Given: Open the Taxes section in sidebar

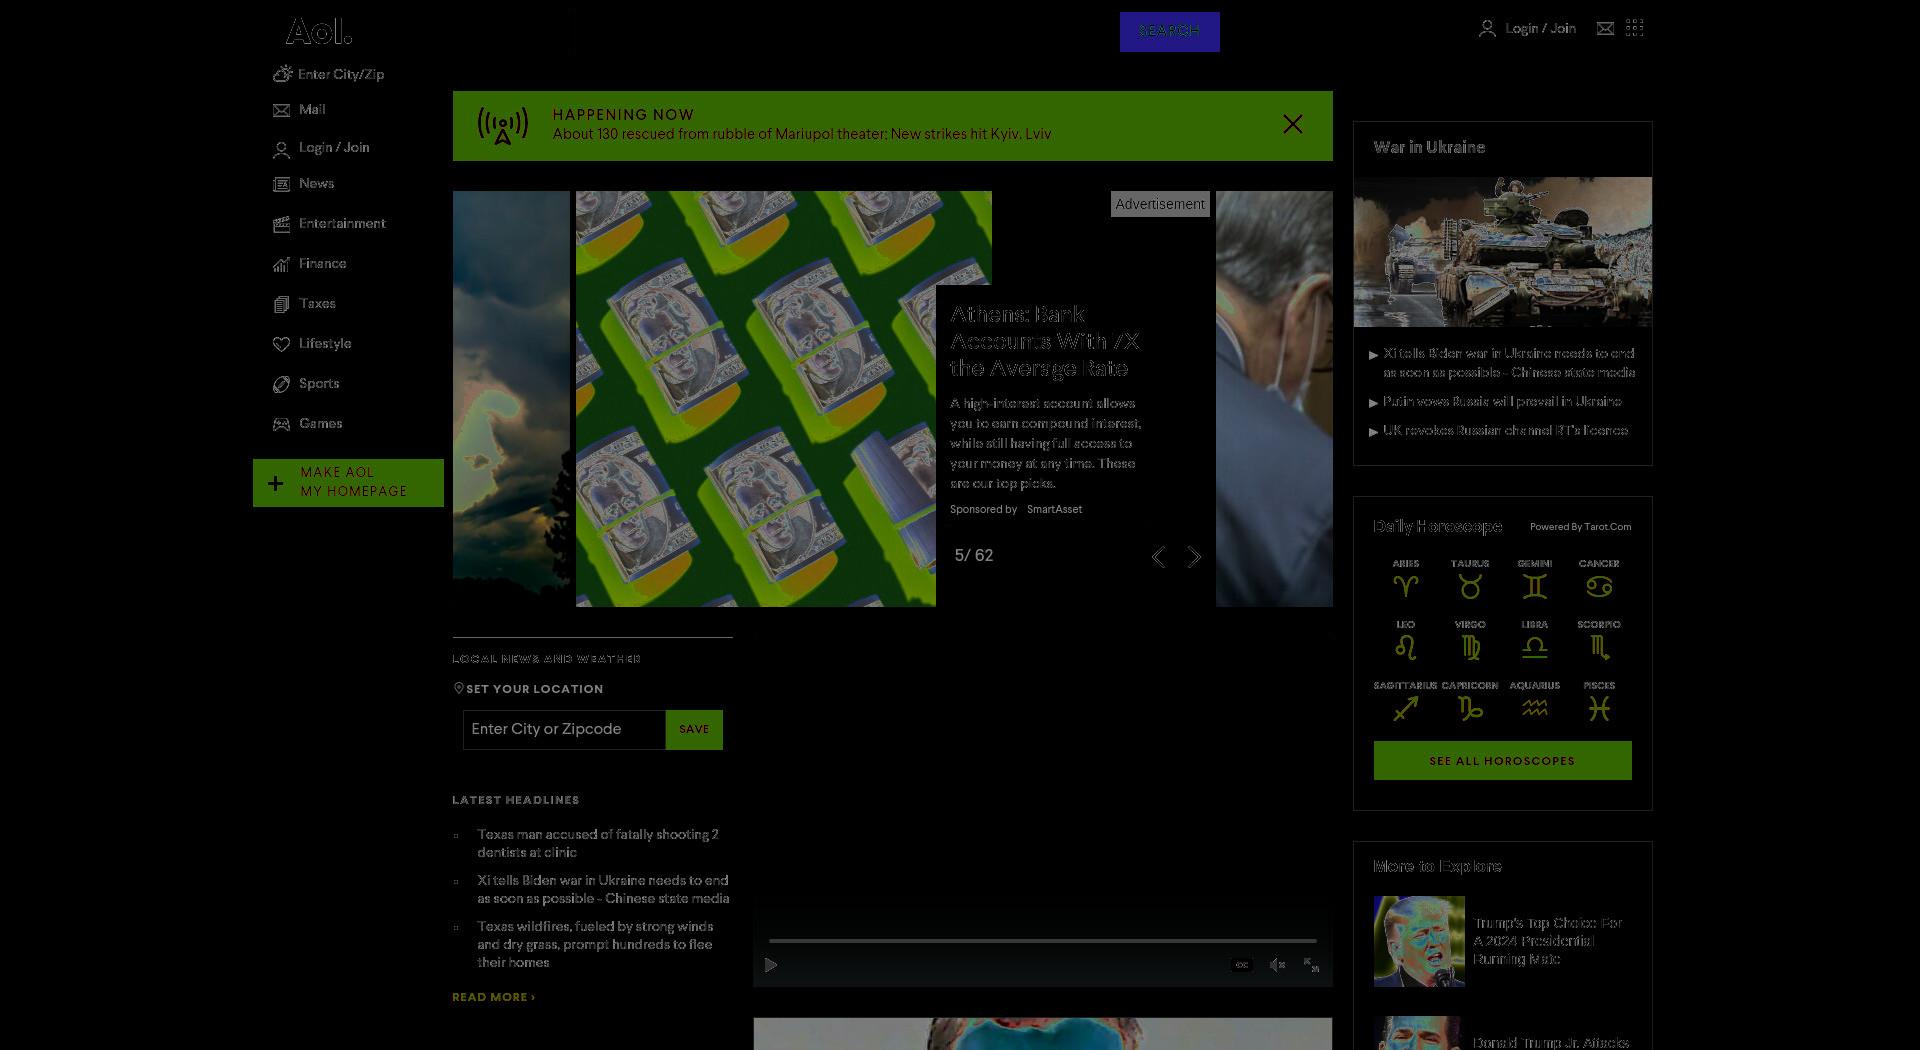Looking at the screenshot, I should pos(317,304).
